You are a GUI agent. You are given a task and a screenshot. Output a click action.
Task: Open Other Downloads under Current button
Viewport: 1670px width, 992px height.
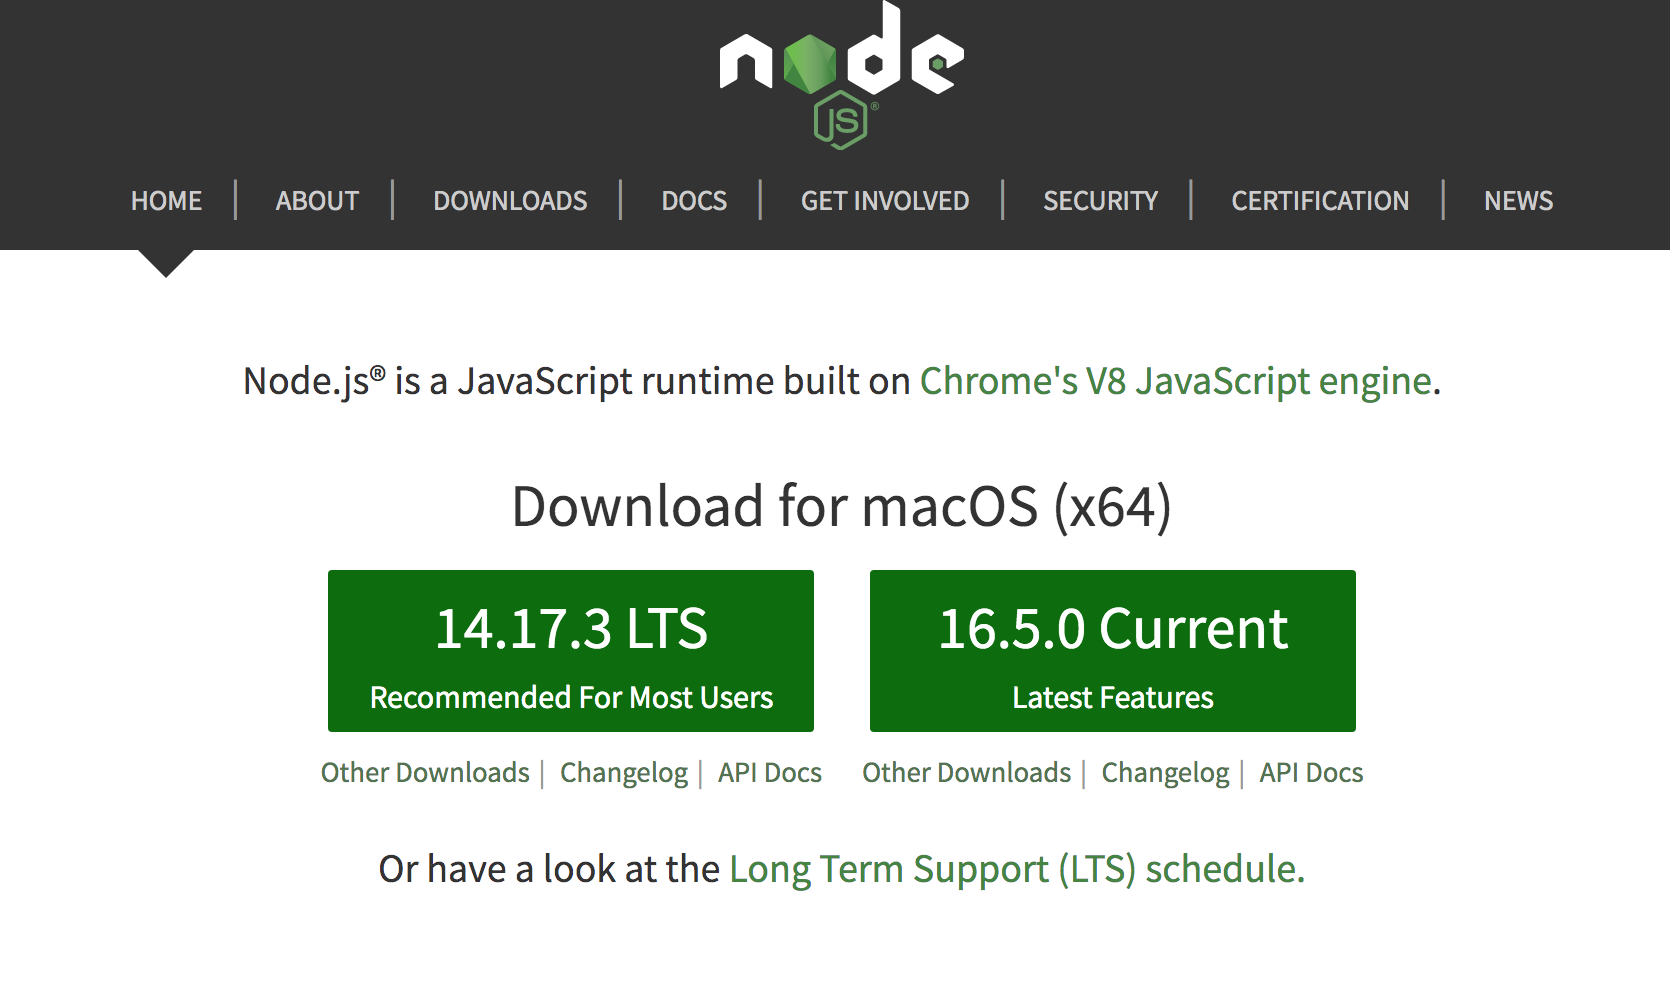[967, 773]
